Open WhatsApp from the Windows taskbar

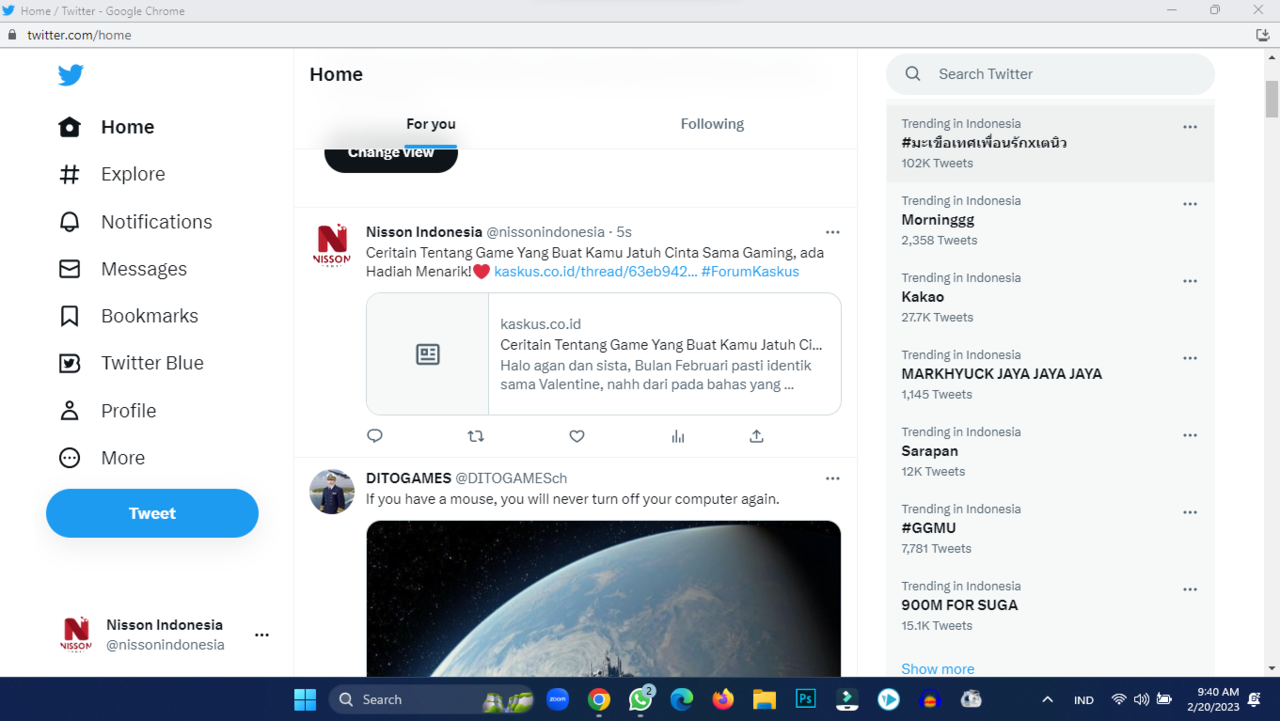click(640, 700)
